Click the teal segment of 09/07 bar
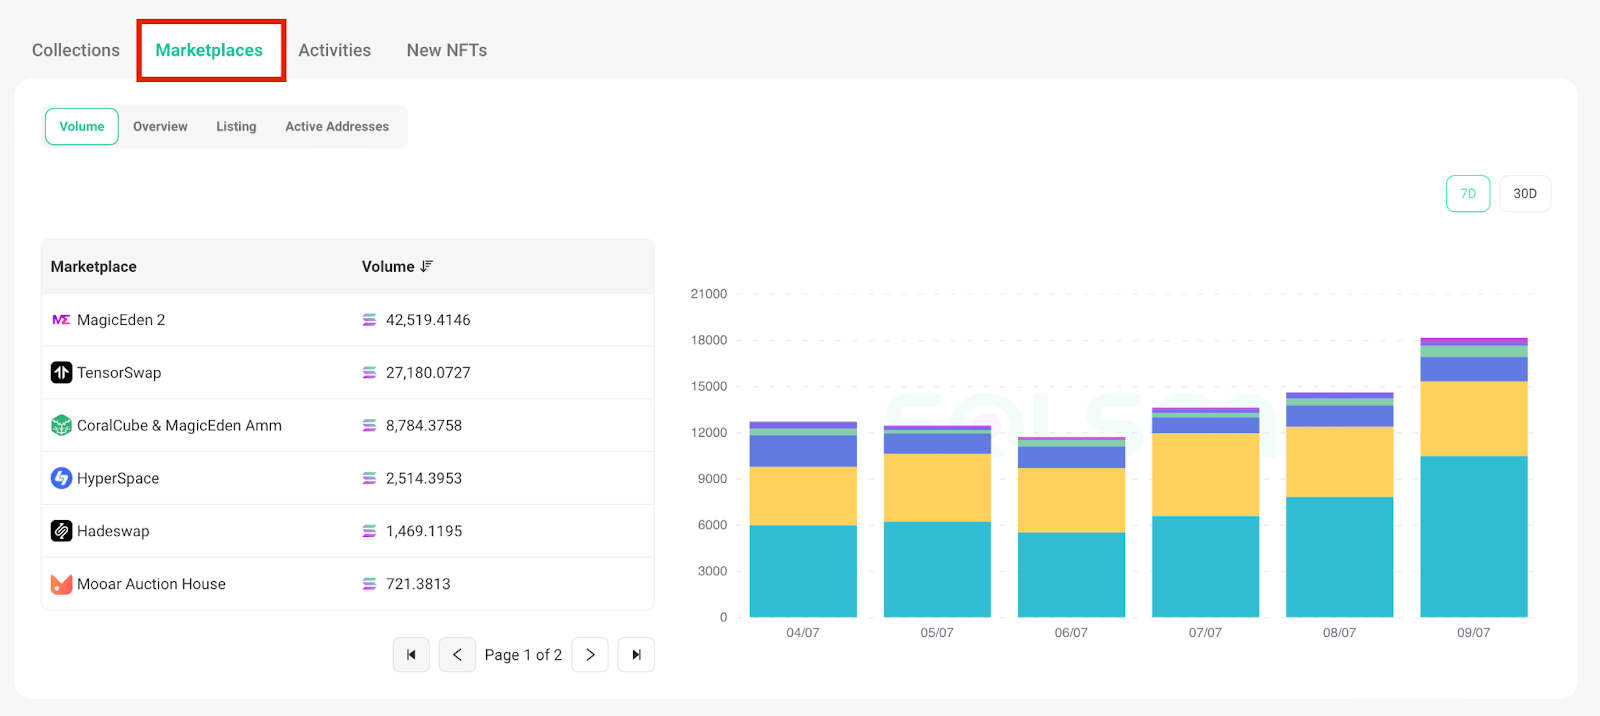Image resolution: width=1600 pixels, height=716 pixels. point(1474,537)
